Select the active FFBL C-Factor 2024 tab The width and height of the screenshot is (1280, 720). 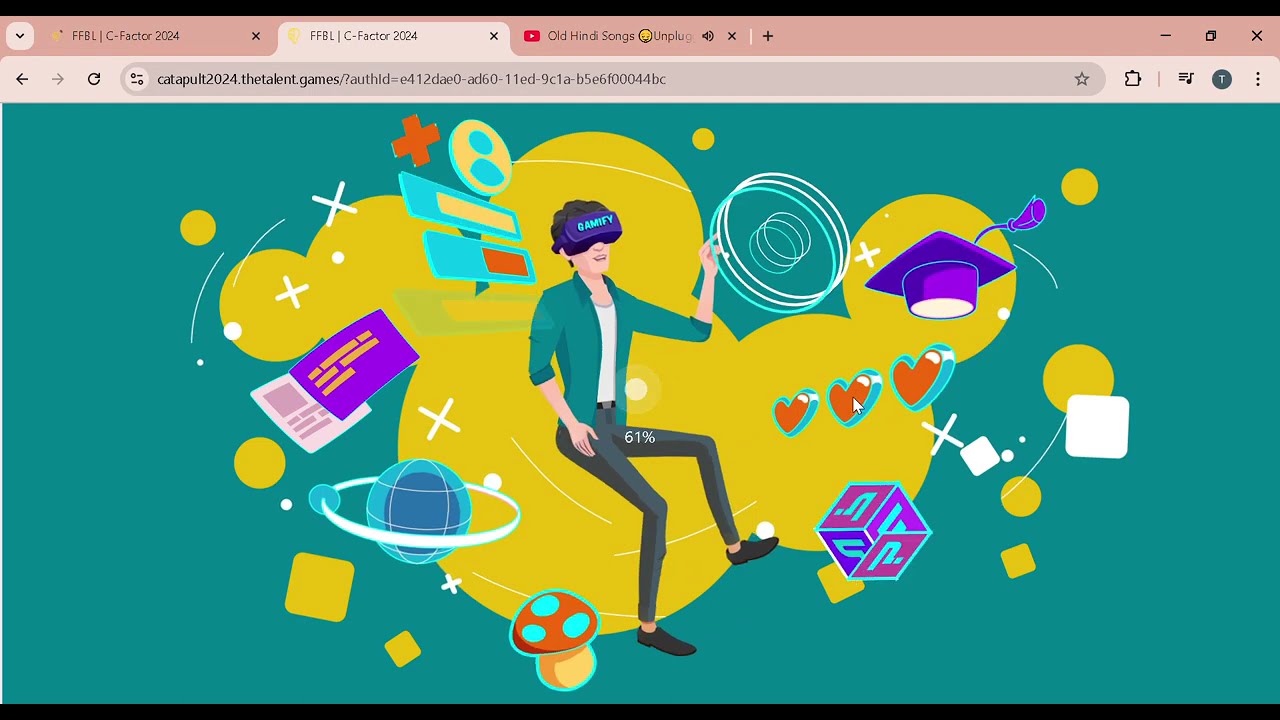click(x=394, y=36)
